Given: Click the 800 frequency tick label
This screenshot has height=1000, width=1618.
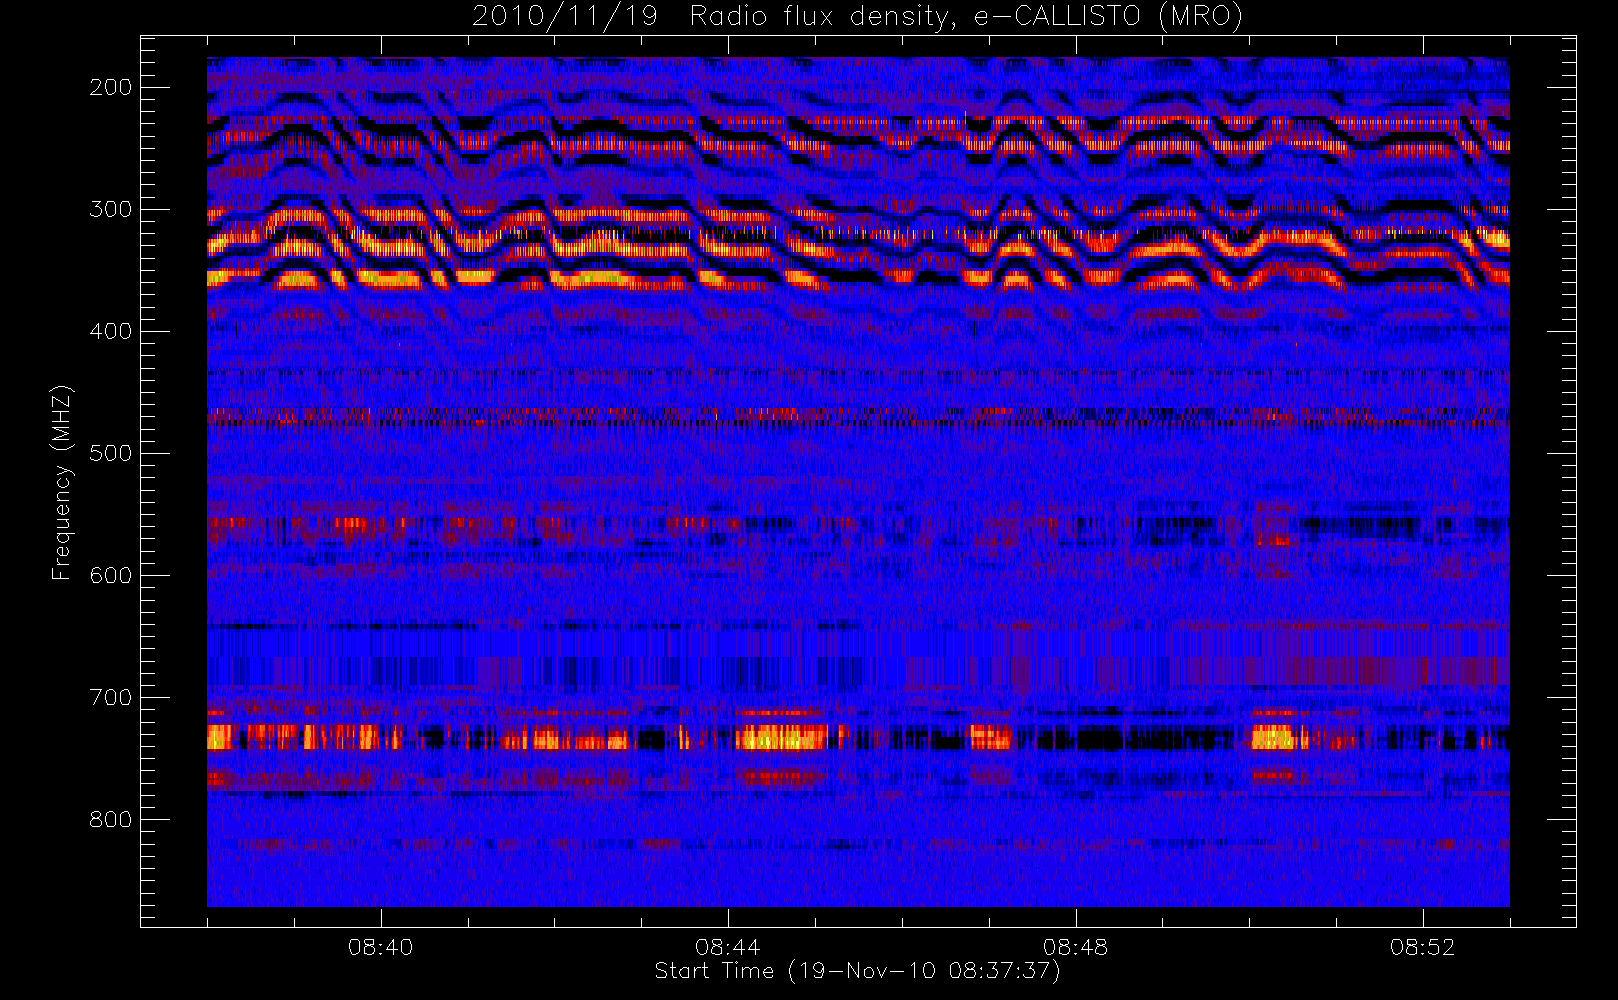Looking at the screenshot, I should tap(110, 819).
